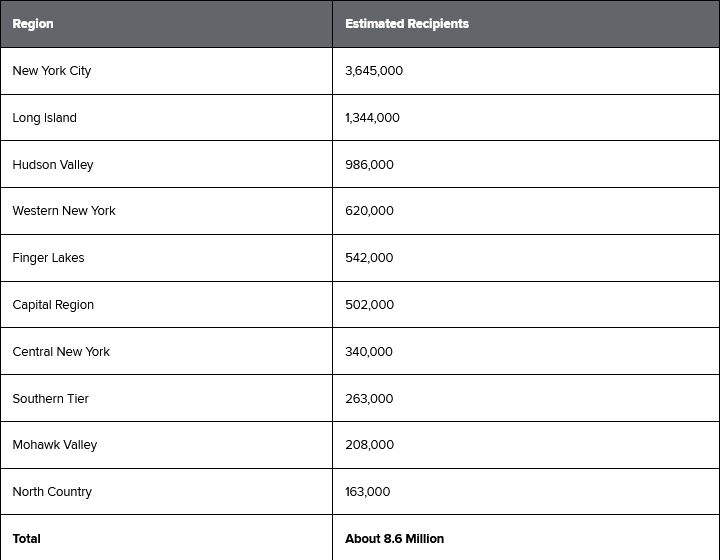Screen dimensions: 720x560
Task: Select the 1,344,000 recipients value
Action: tap(372, 118)
